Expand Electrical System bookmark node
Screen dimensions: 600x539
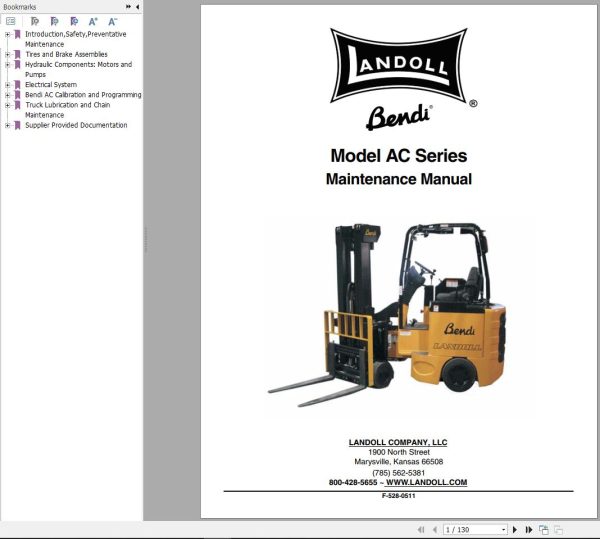(x=7, y=85)
